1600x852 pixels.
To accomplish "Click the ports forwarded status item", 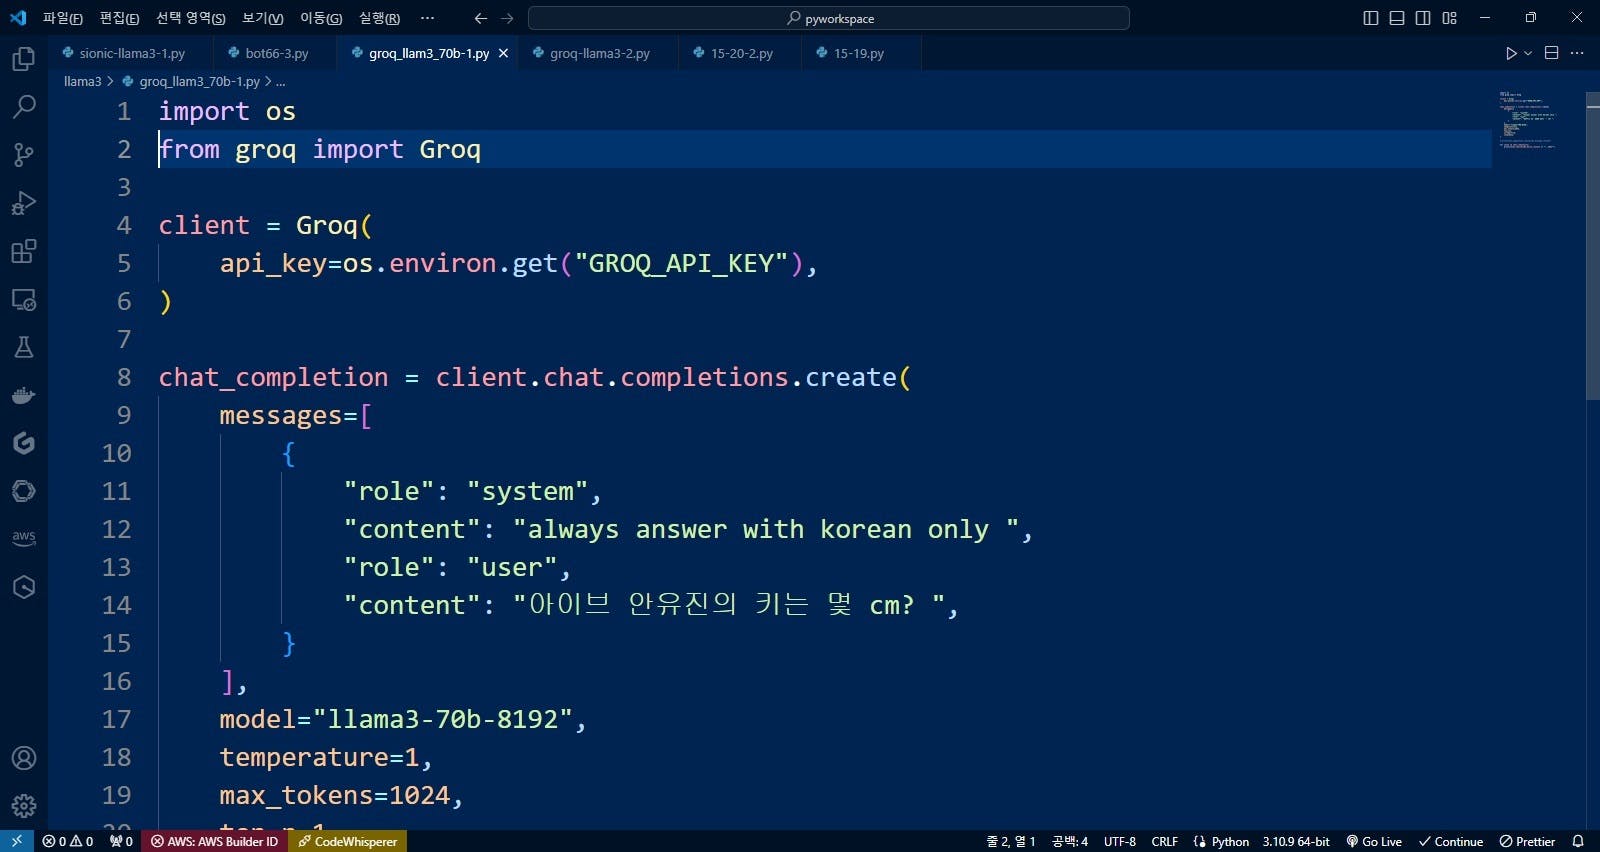I will tap(121, 841).
